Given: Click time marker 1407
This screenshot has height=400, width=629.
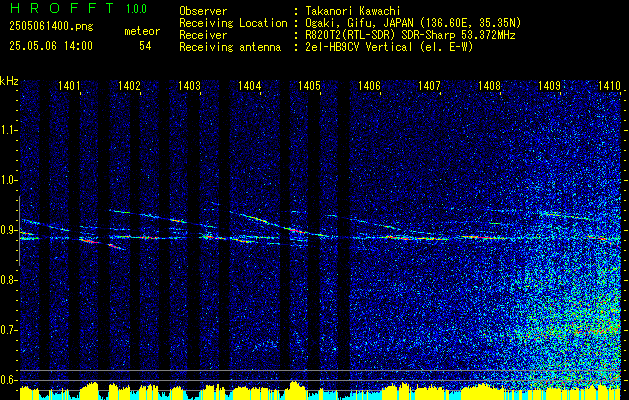Looking at the screenshot, I should [429, 85].
